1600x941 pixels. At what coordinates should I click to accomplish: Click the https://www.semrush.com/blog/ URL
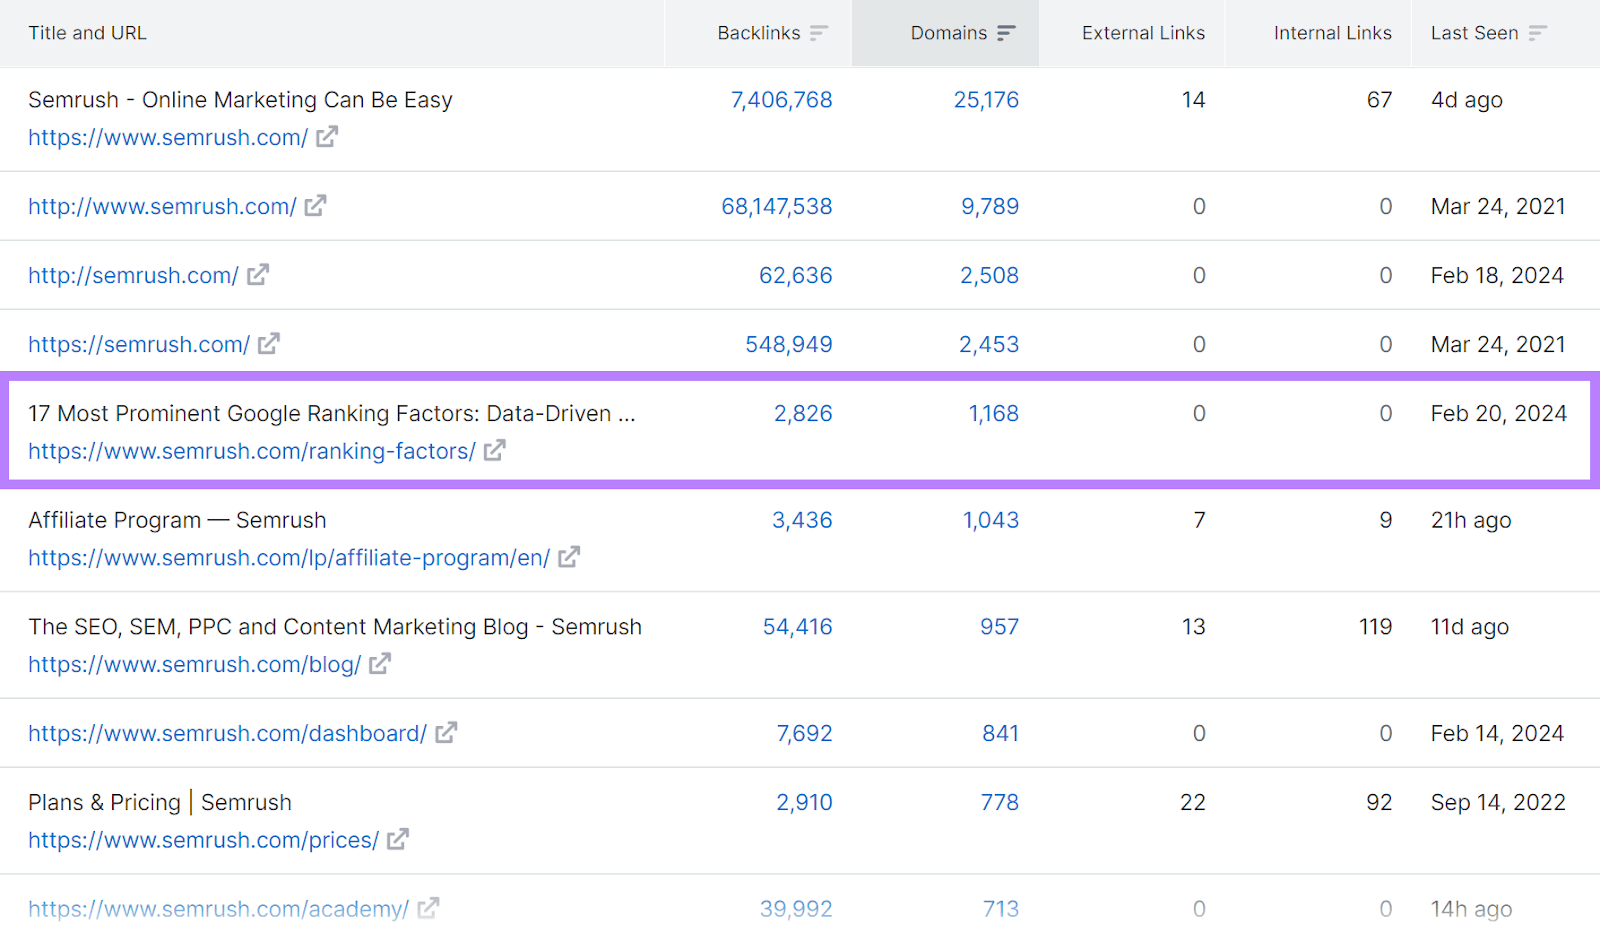point(194,664)
